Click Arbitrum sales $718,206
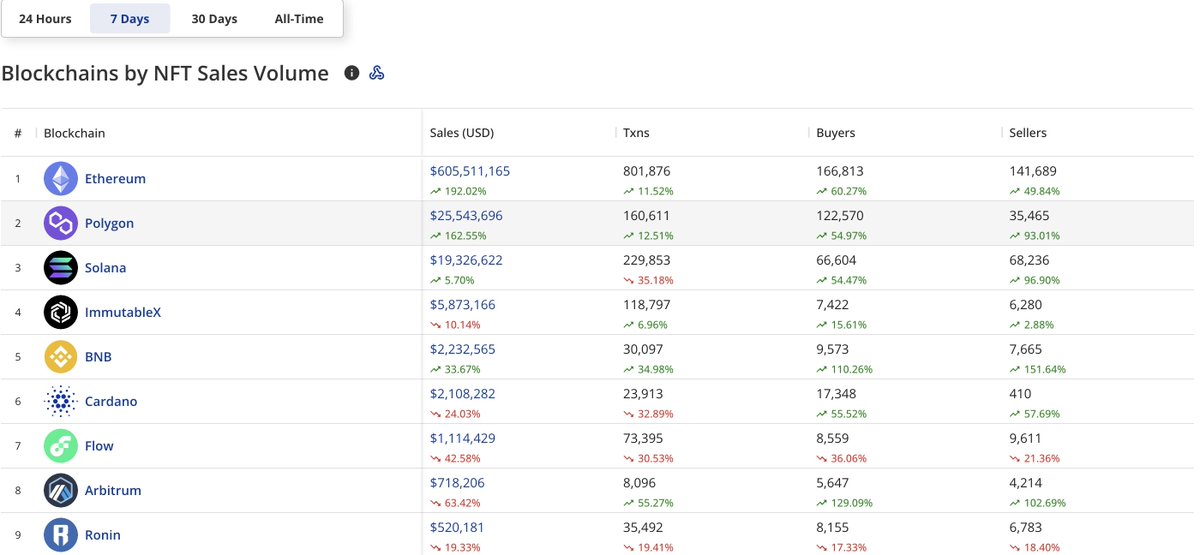This screenshot has width=1200, height=555. 457,482
